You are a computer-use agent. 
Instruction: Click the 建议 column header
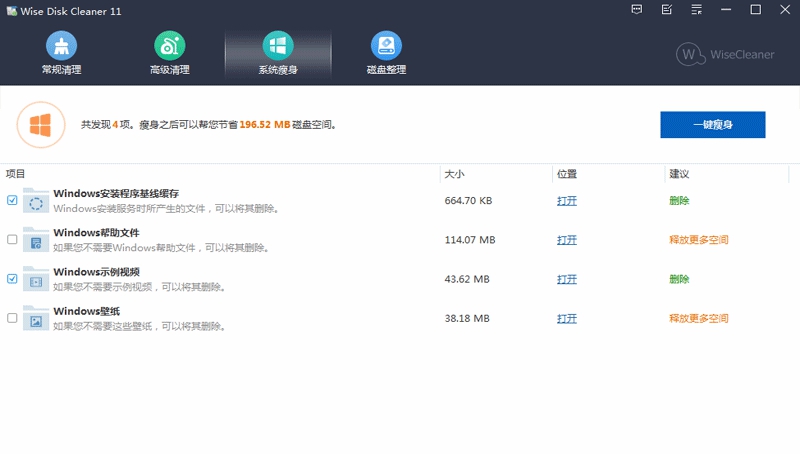tap(679, 174)
